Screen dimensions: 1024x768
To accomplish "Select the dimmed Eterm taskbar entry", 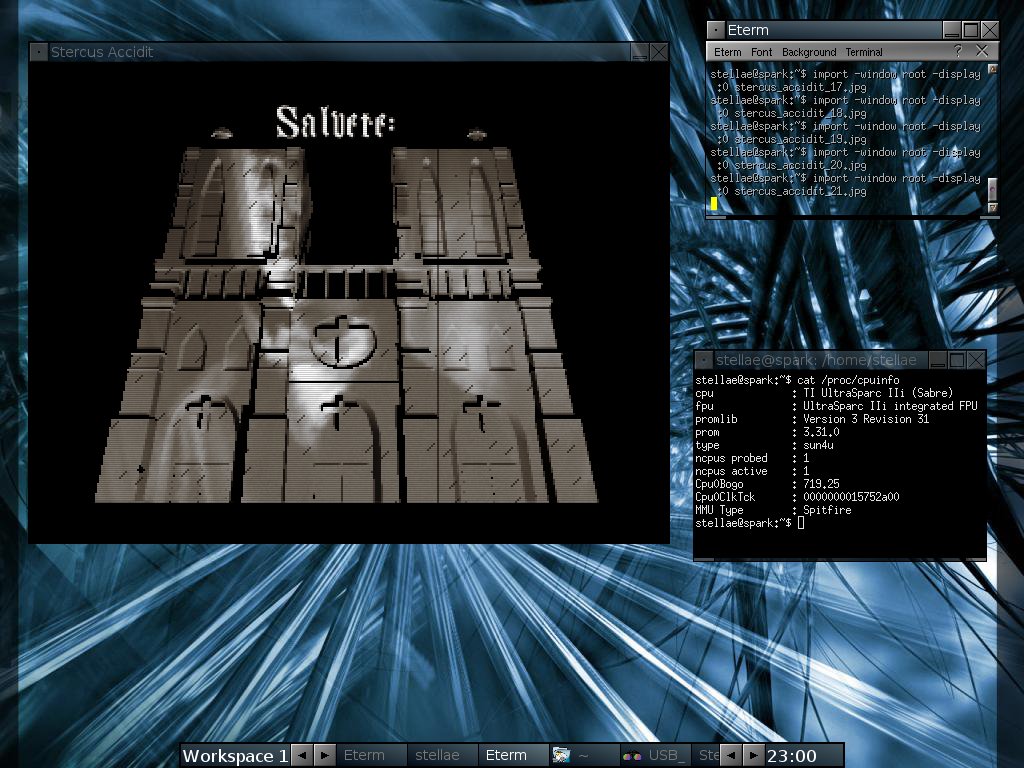I will [372, 756].
